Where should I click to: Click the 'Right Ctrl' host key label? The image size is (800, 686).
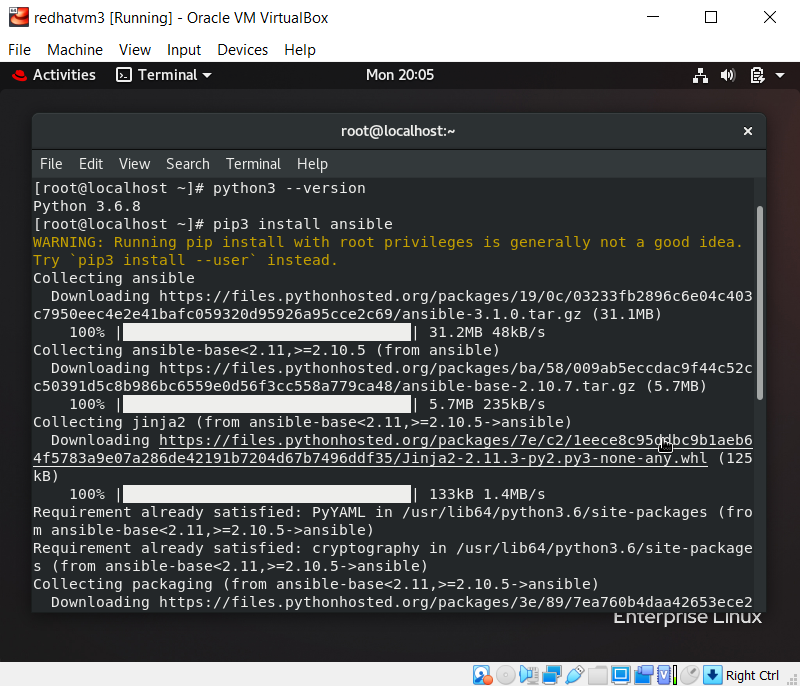[x=752, y=675]
